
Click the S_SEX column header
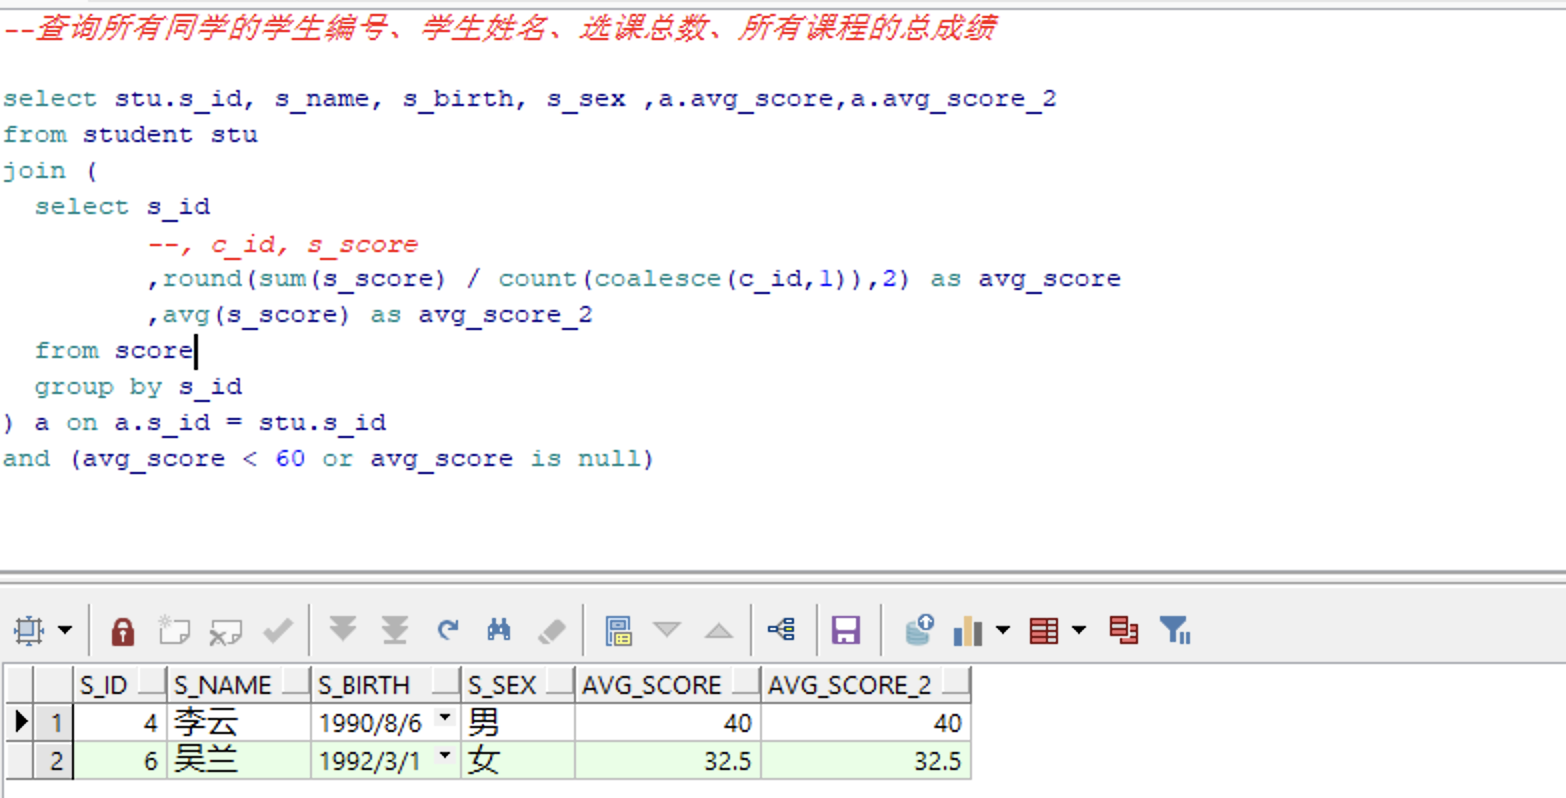pos(518,685)
